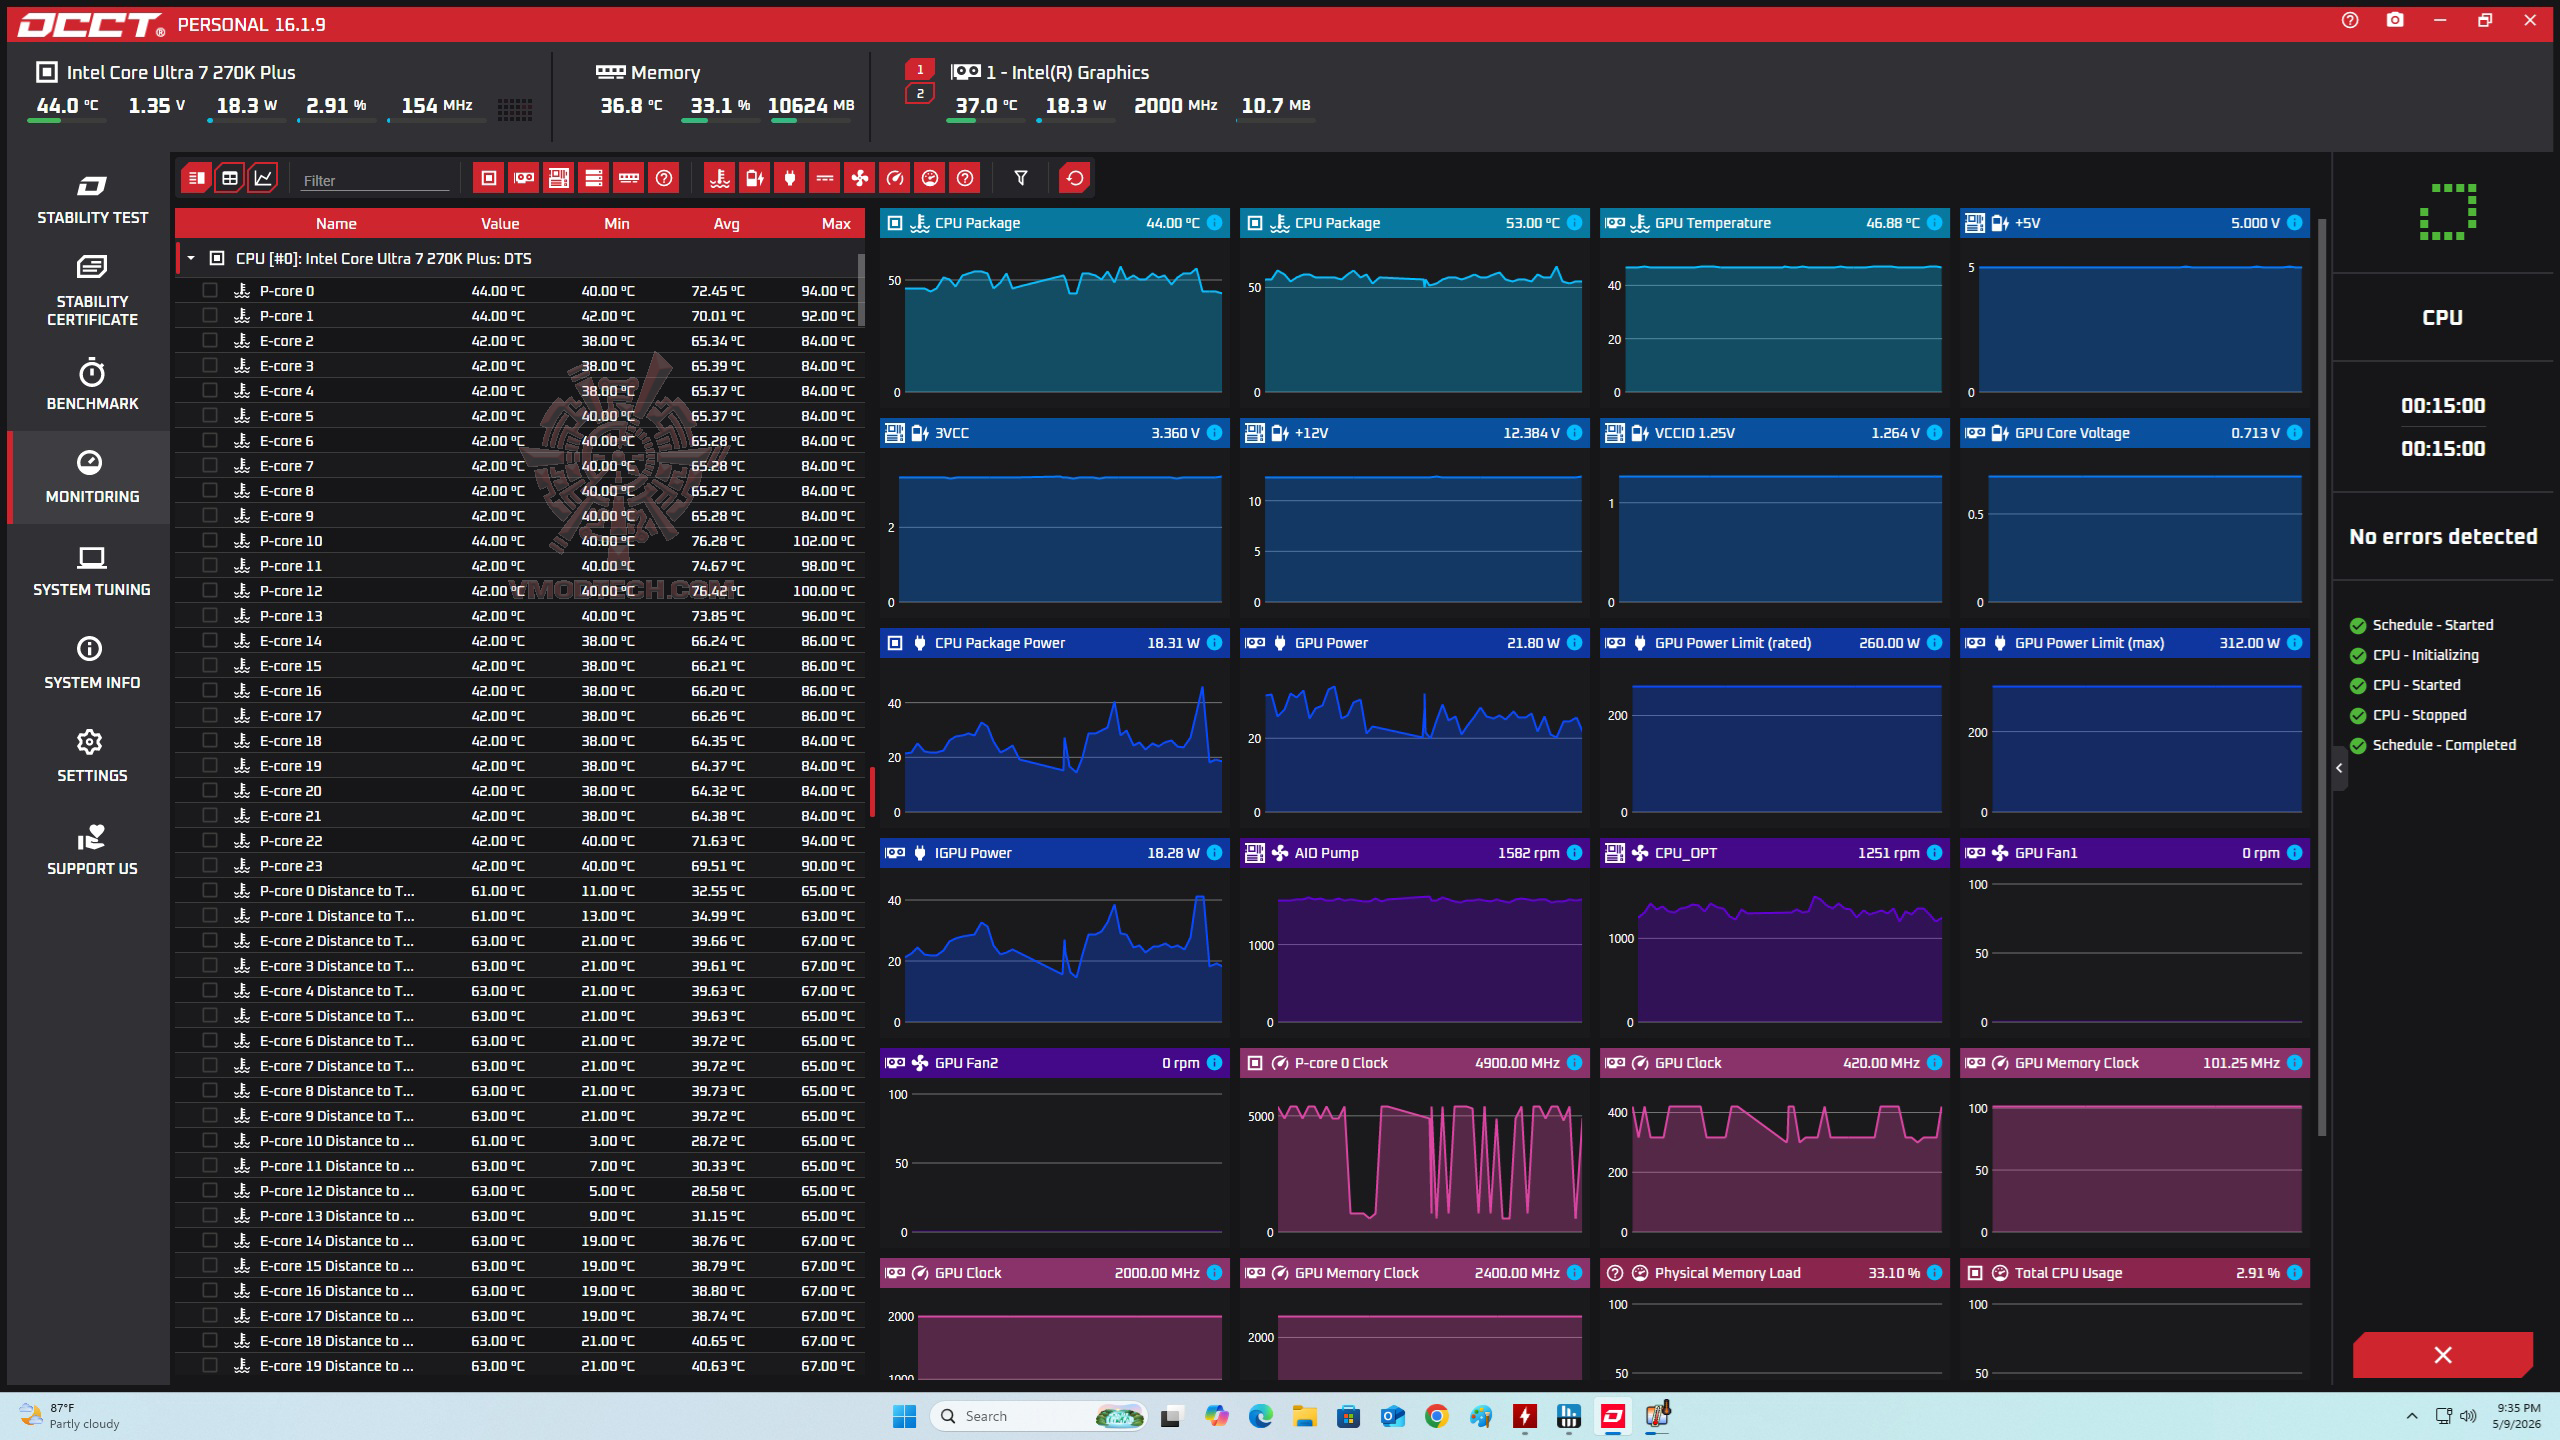
Task: Toggle the motherboard hardware filter icon
Action: tap(558, 178)
